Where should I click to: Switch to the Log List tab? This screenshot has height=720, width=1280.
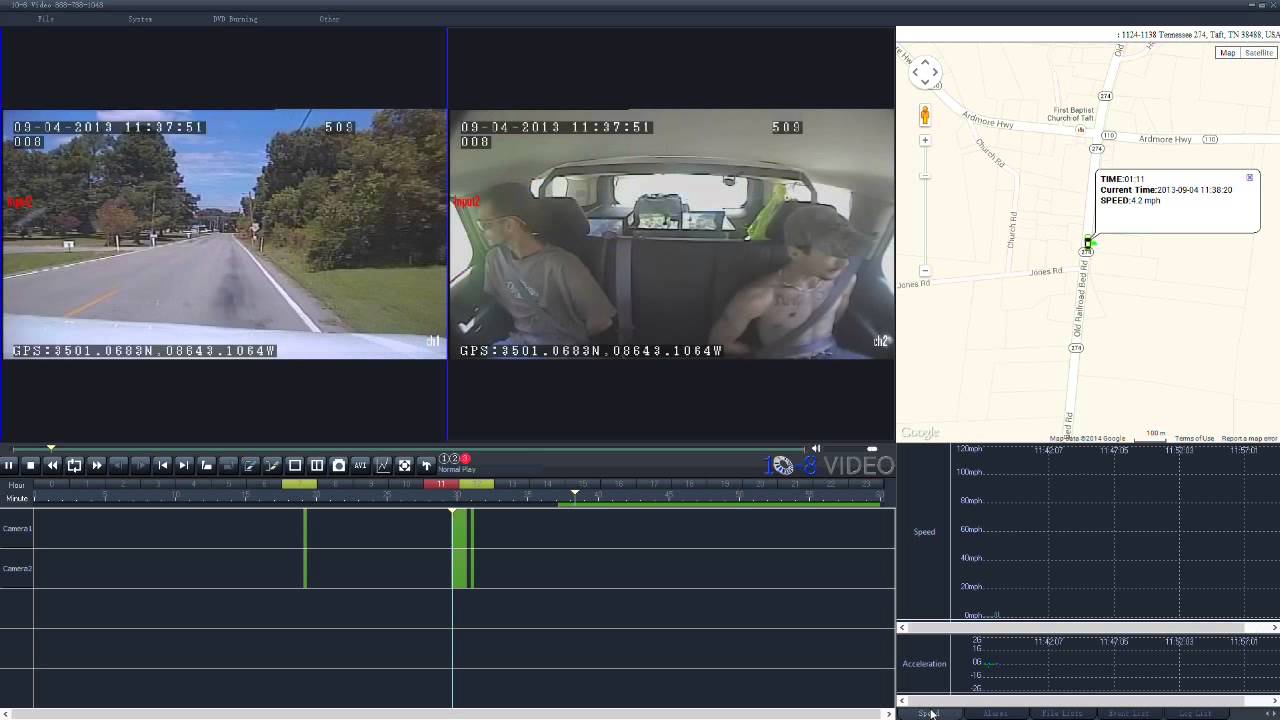click(x=1195, y=713)
